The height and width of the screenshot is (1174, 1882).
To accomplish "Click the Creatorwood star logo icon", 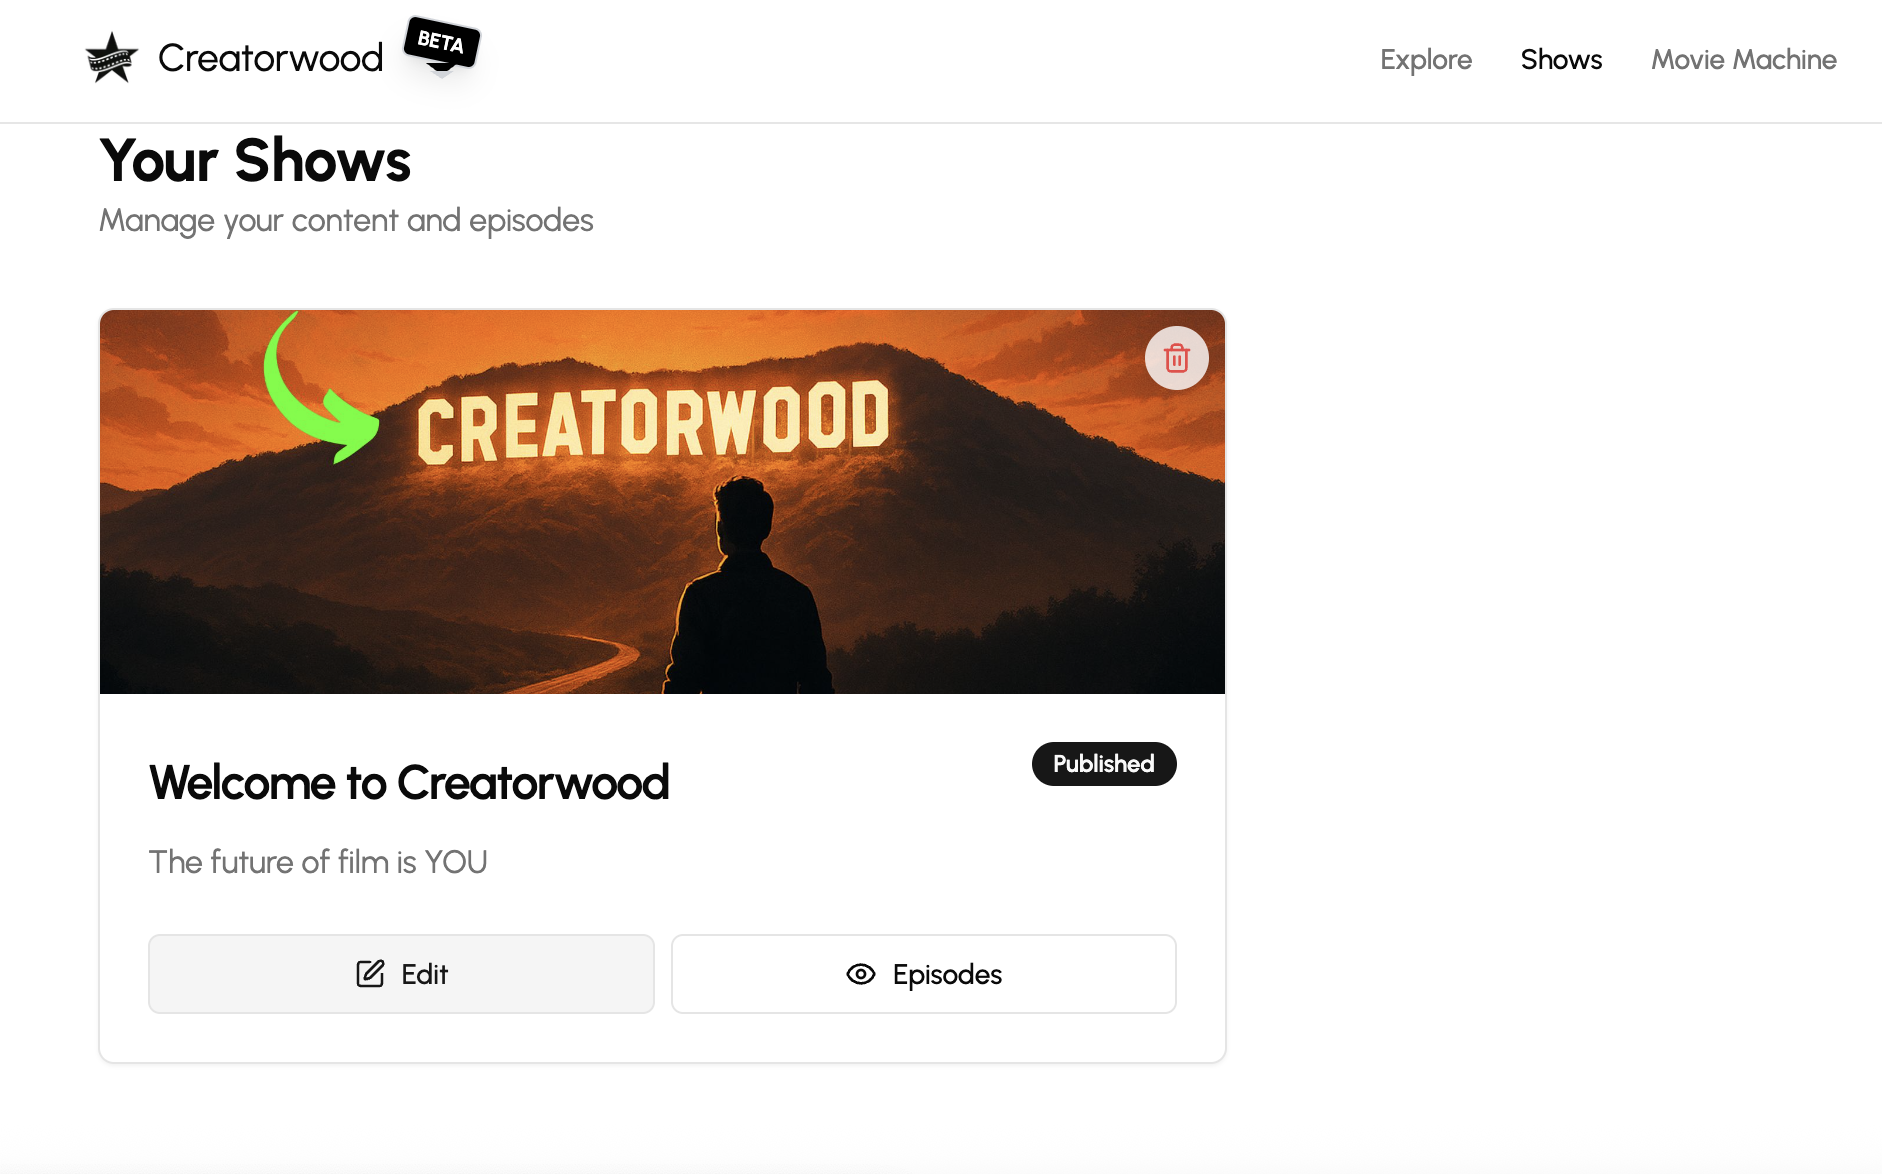I will click(111, 58).
